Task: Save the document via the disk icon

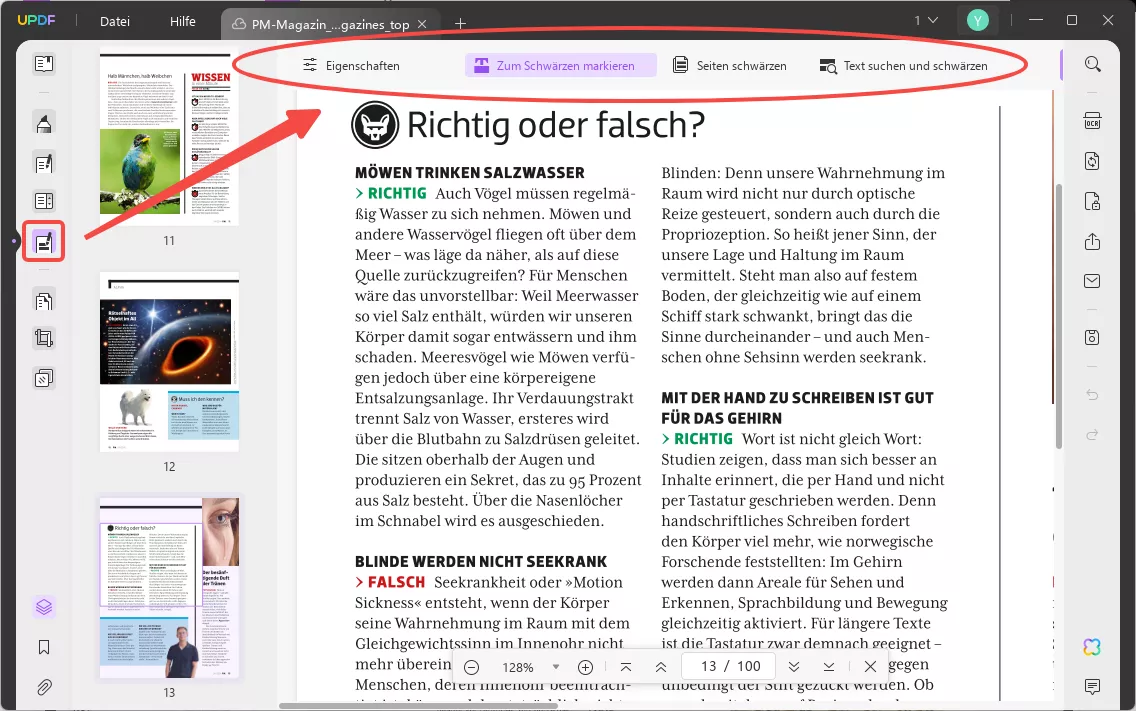Action: click(x=1093, y=337)
